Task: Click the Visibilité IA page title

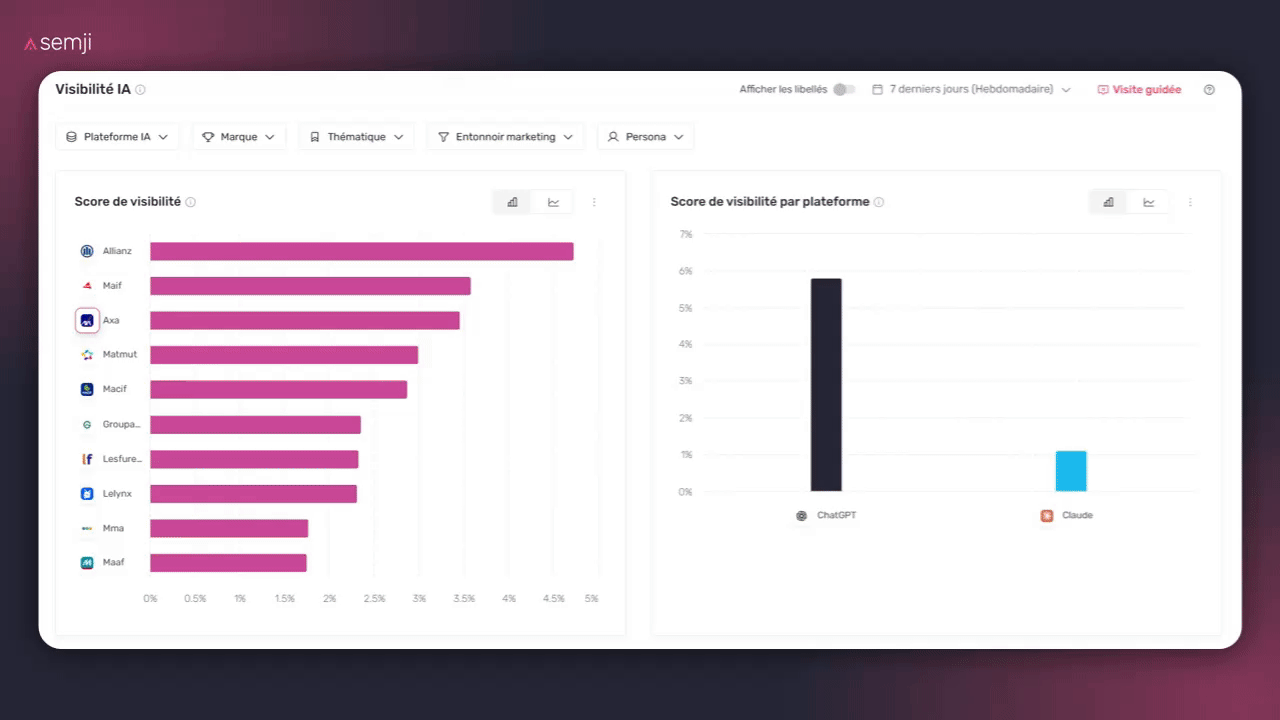Action: point(93,90)
